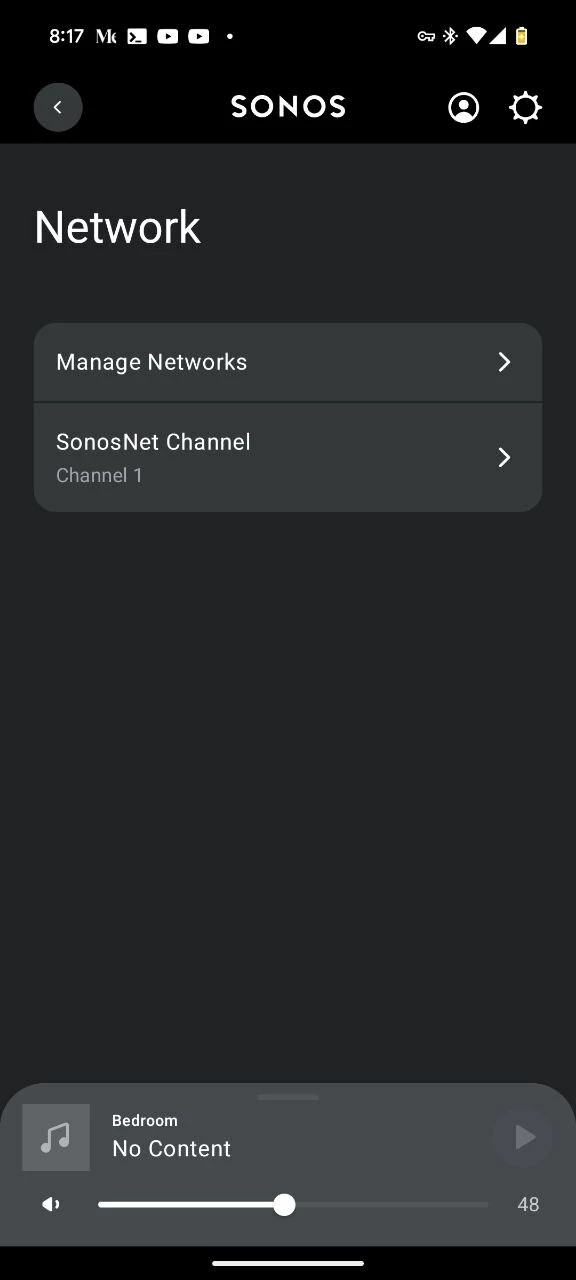Tap the music note album art thumbnail
This screenshot has height=1280, width=576.
point(56,1137)
